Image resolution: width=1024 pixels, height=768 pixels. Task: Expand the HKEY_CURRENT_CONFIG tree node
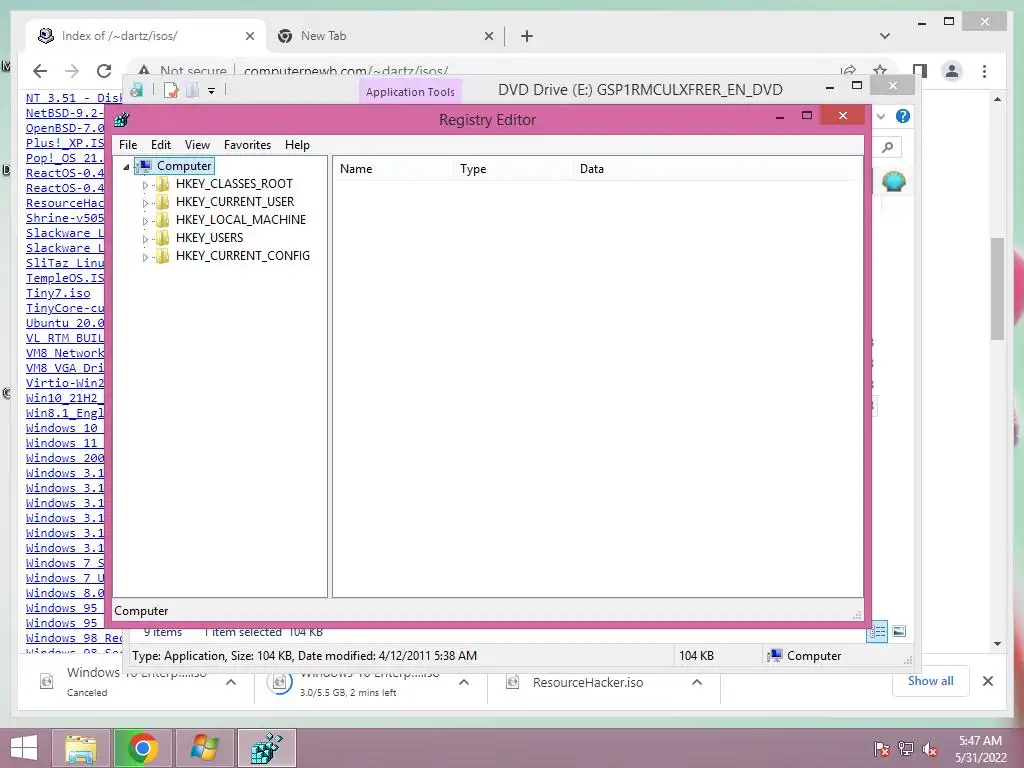point(145,257)
